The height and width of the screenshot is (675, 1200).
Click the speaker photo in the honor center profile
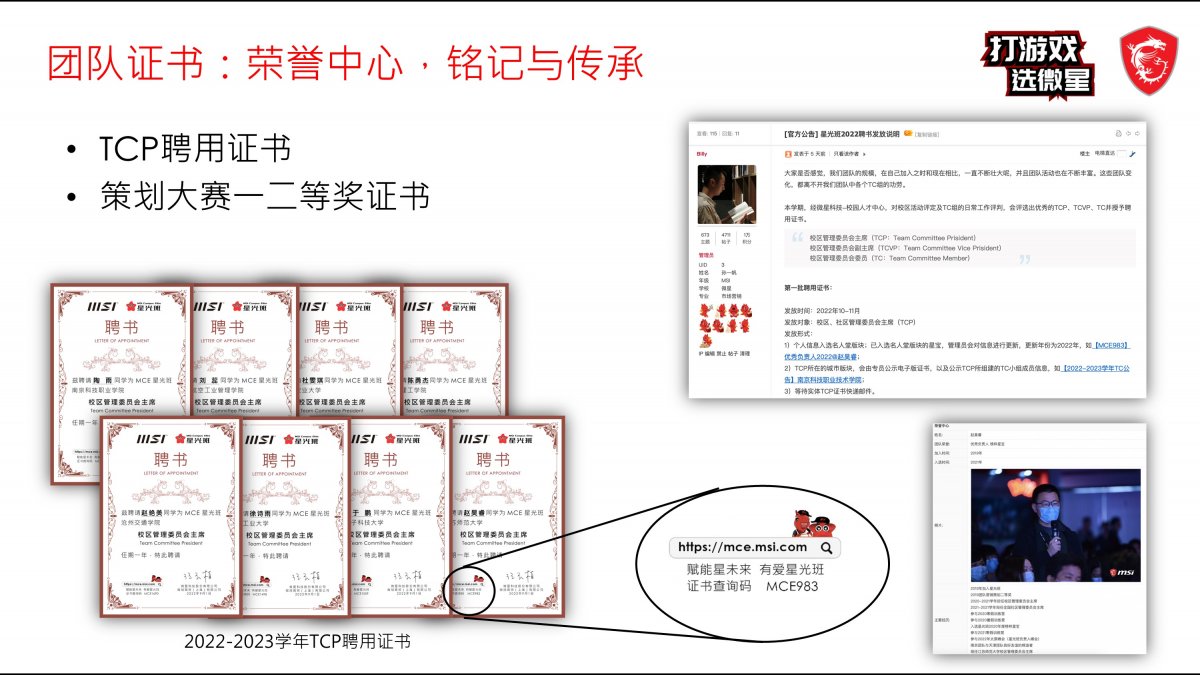pyautogui.click(x=1055, y=526)
